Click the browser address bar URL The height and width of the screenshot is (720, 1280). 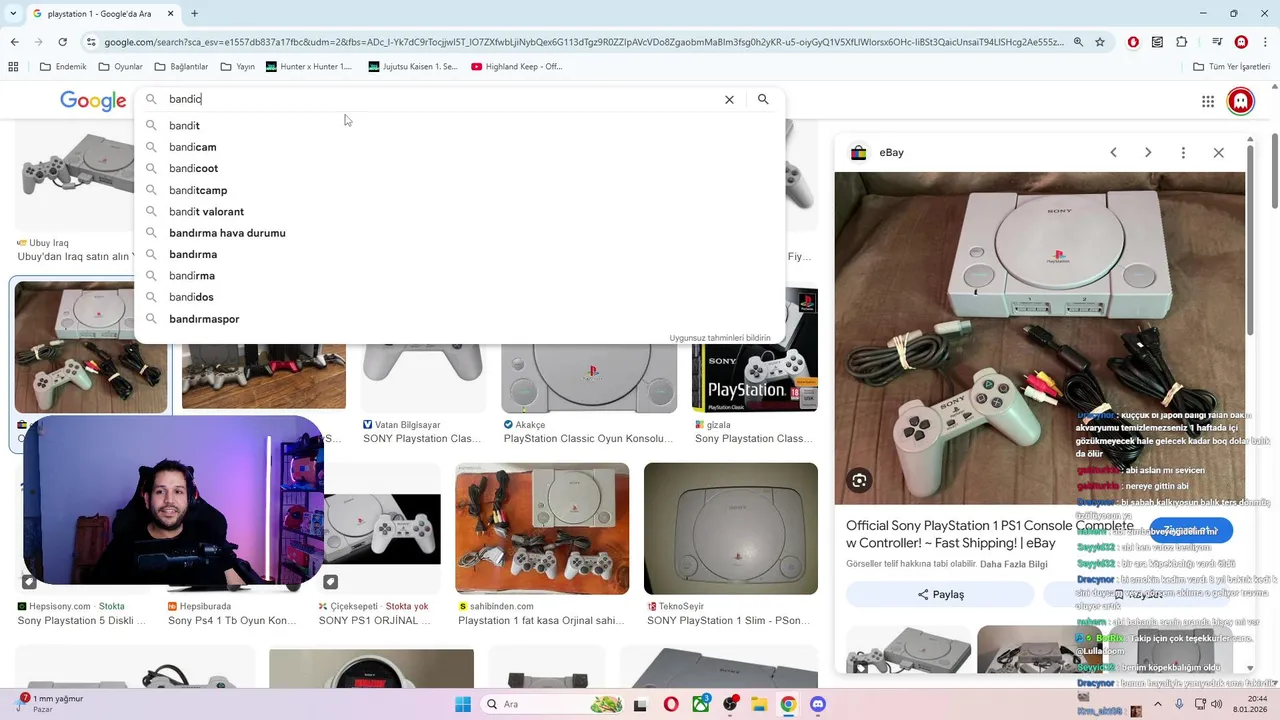tap(584, 42)
